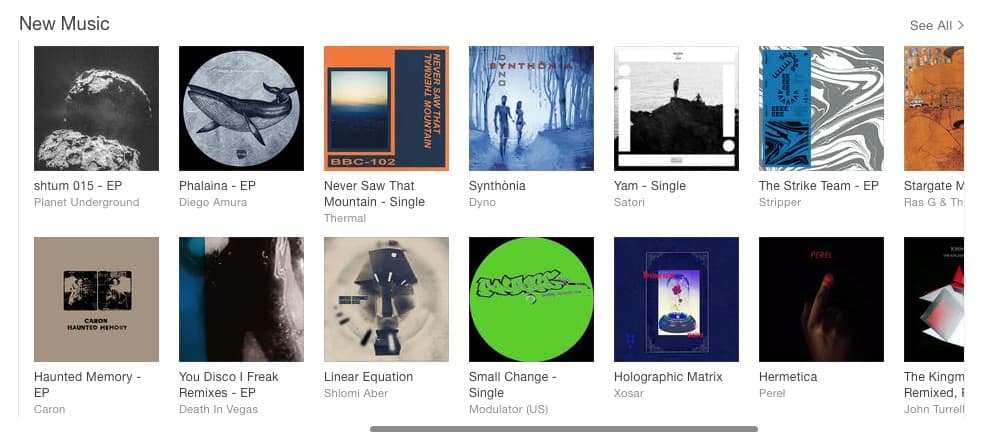
Task: Open the Shlomi Aber artist link
Action: (x=356, y=393)
